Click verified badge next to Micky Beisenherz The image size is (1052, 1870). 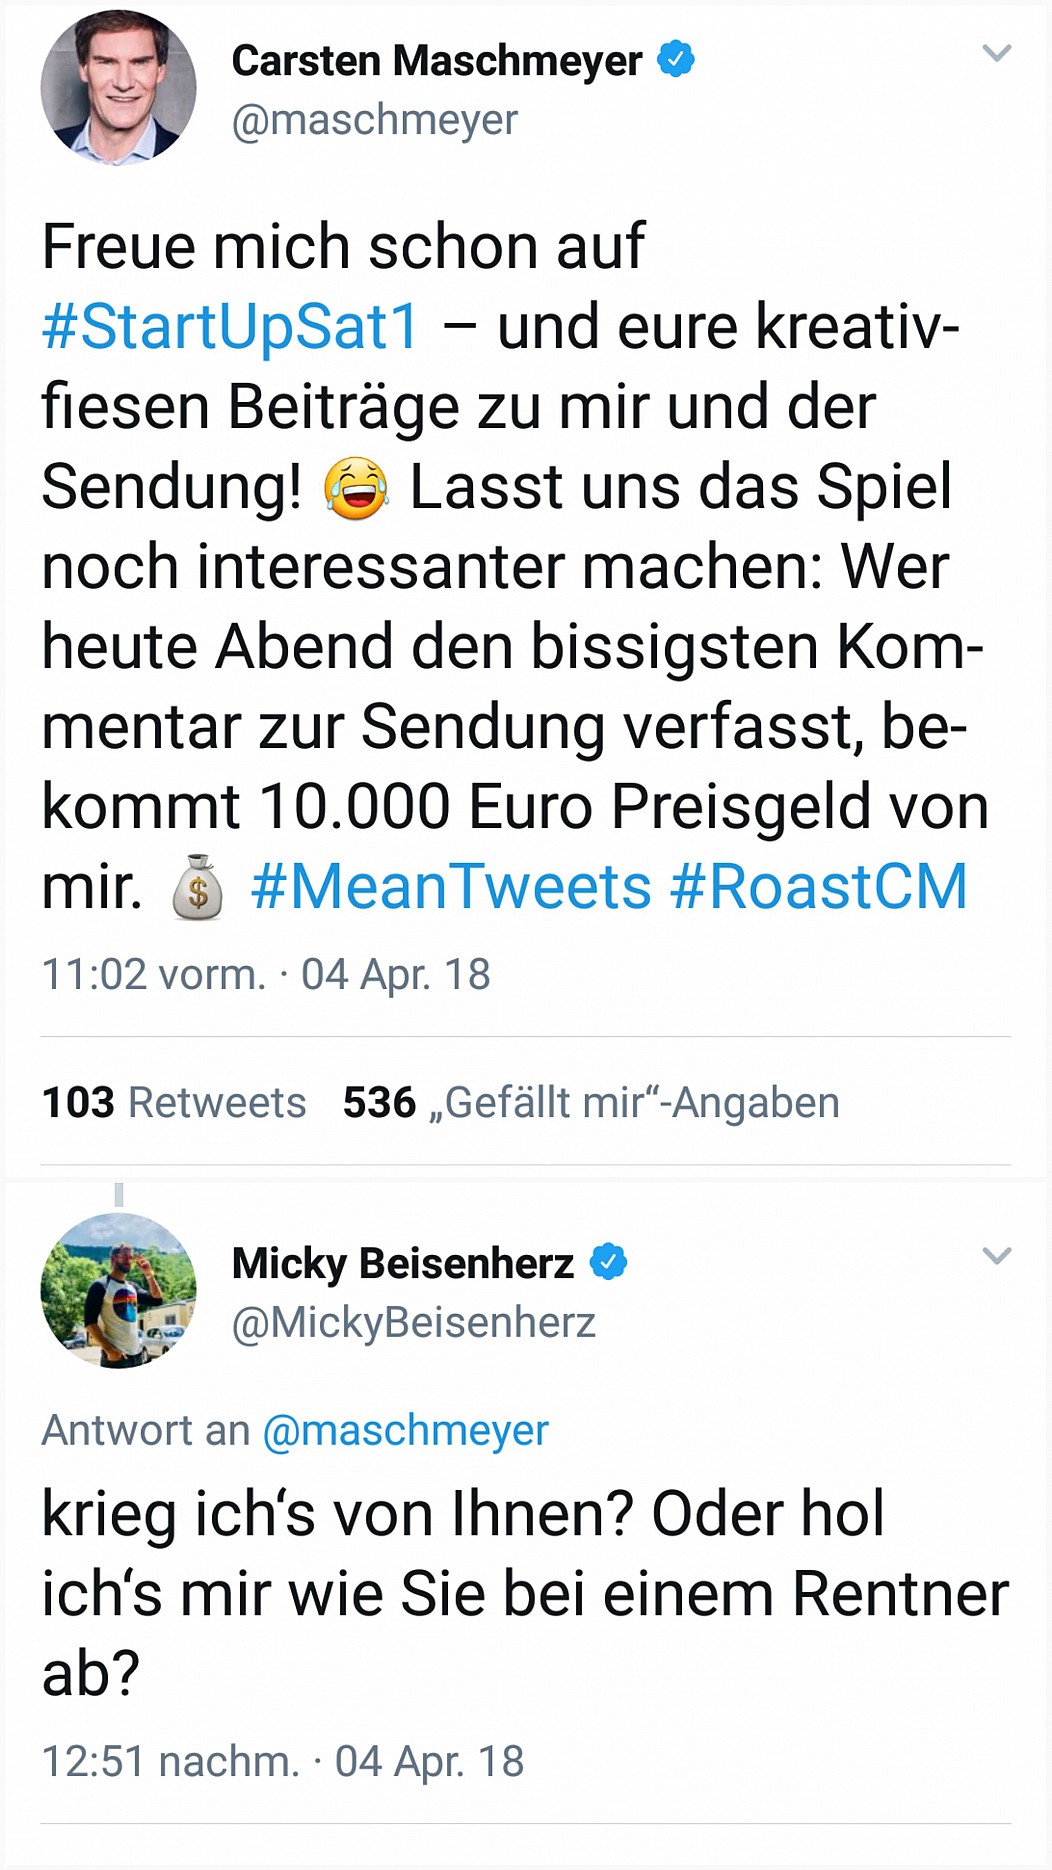(608, 1262)
